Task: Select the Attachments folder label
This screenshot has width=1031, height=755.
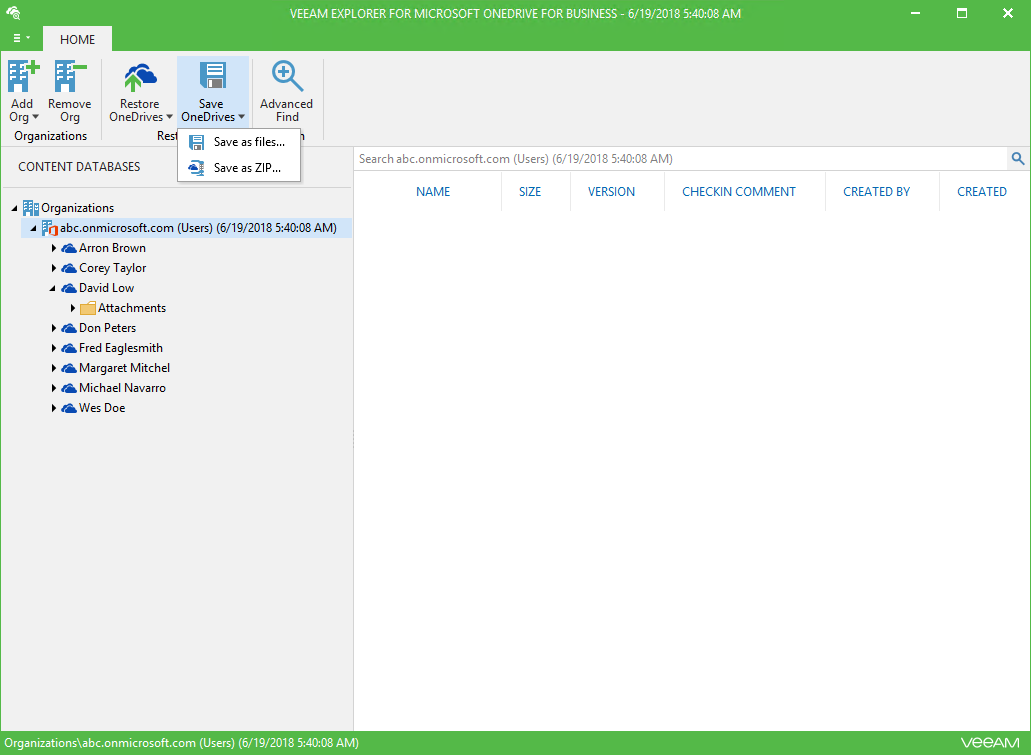Action: (132, 308)
